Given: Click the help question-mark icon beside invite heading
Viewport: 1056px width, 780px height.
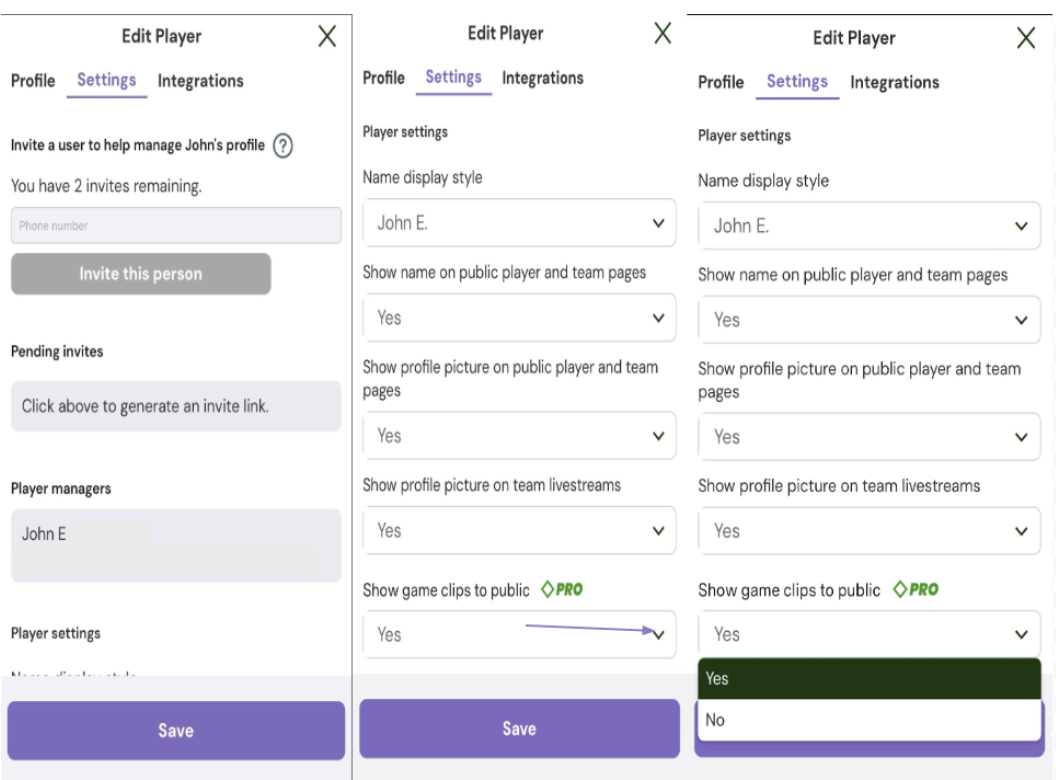Looking at the screenshot, I should (284, 146).
